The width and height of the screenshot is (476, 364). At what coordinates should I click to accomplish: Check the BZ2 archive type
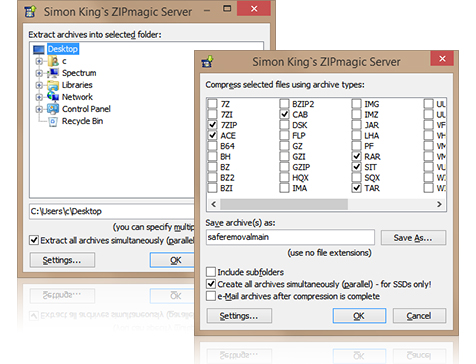[212, 178]
